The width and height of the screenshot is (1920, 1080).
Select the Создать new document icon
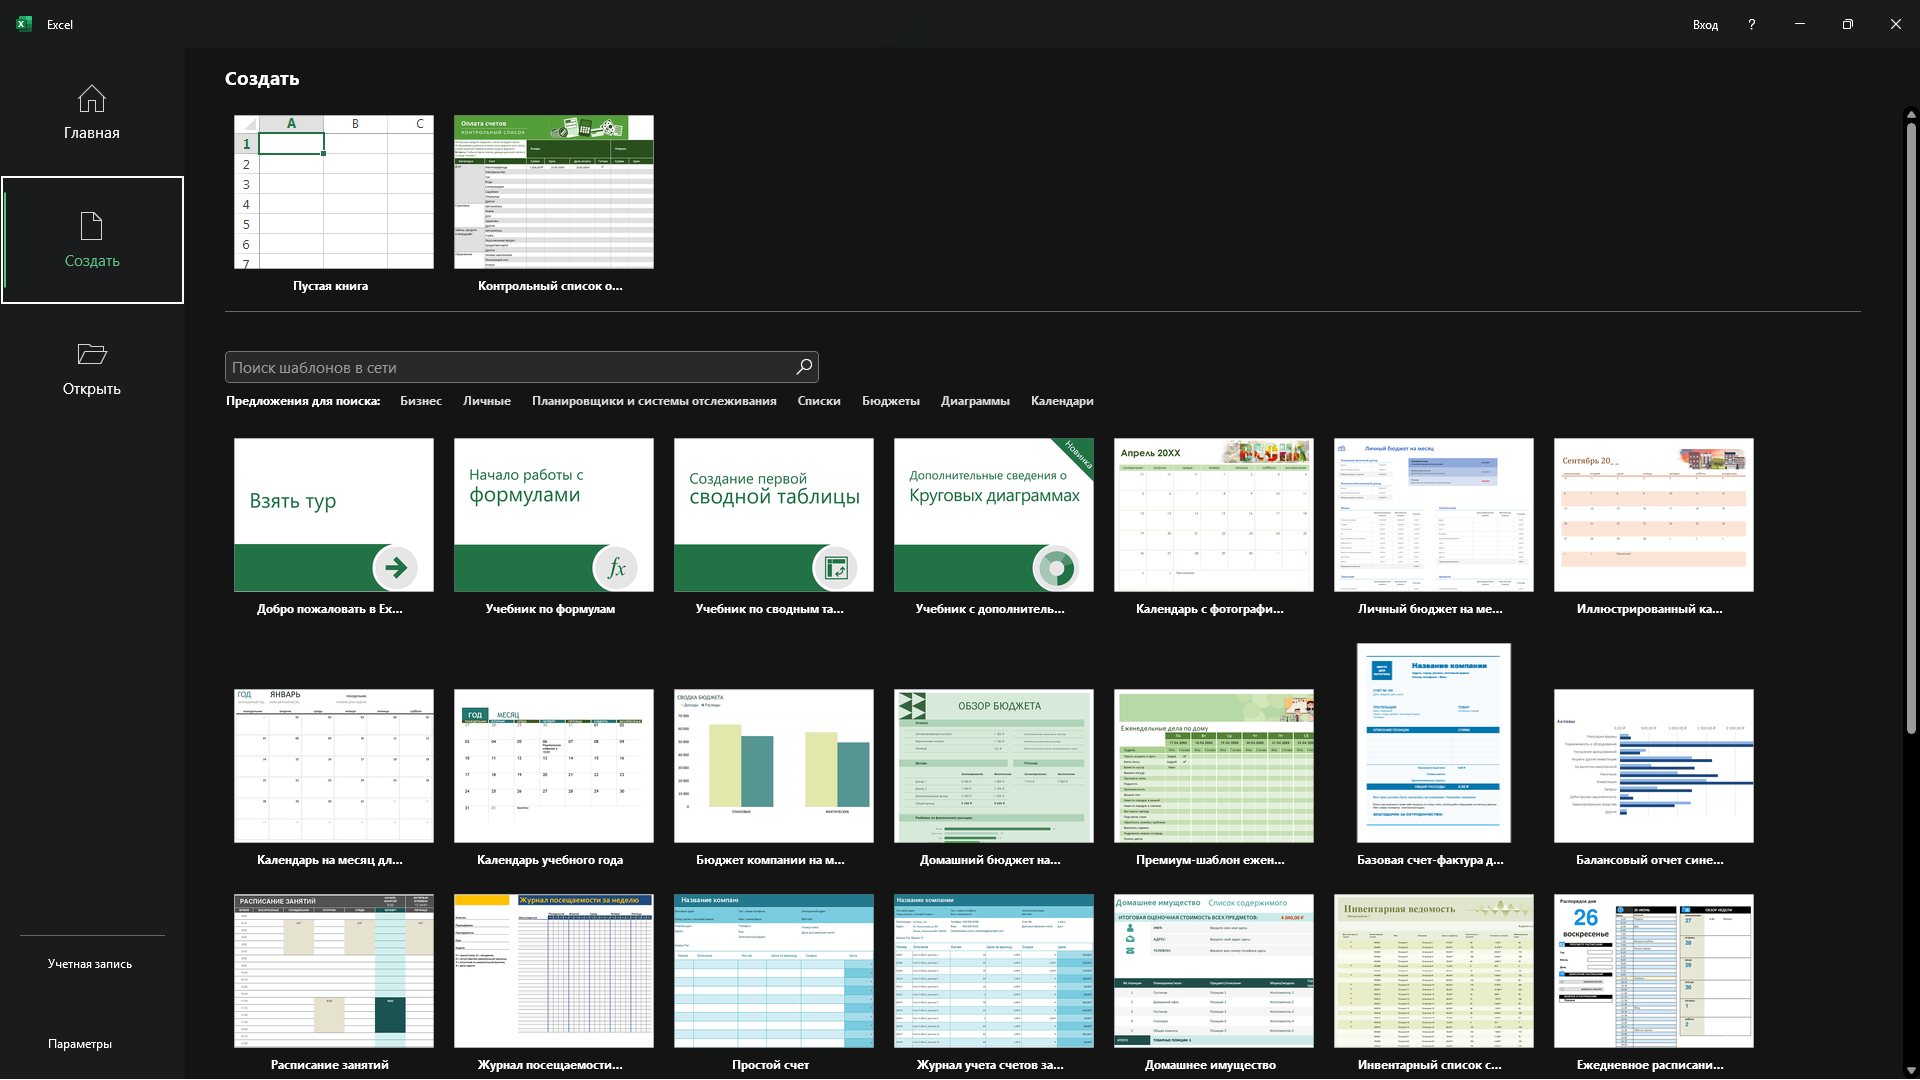91,226
